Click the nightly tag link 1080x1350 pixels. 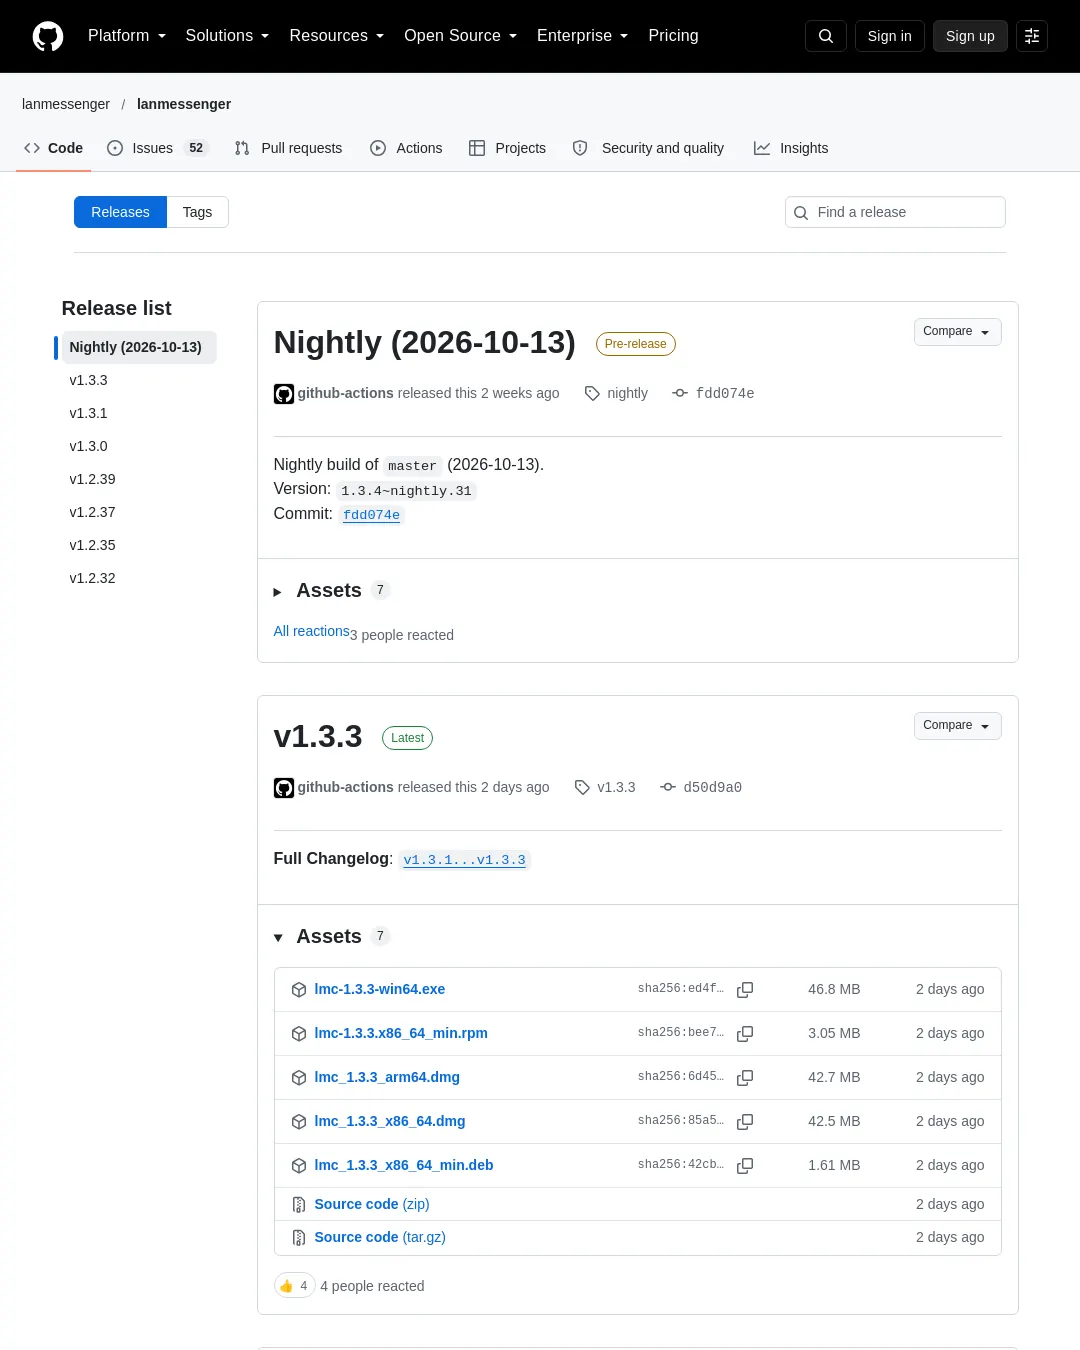pos(627,393)
